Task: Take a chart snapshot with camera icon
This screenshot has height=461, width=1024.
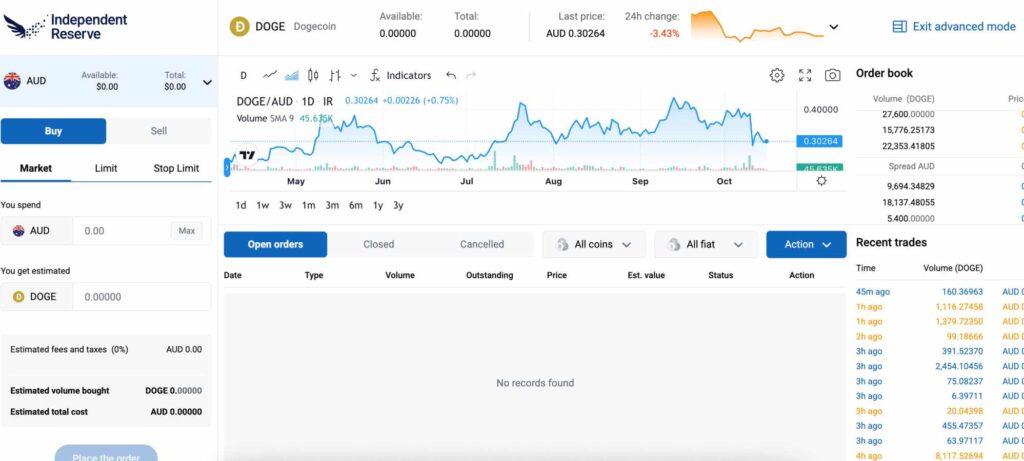Action: tap(833, 75)
